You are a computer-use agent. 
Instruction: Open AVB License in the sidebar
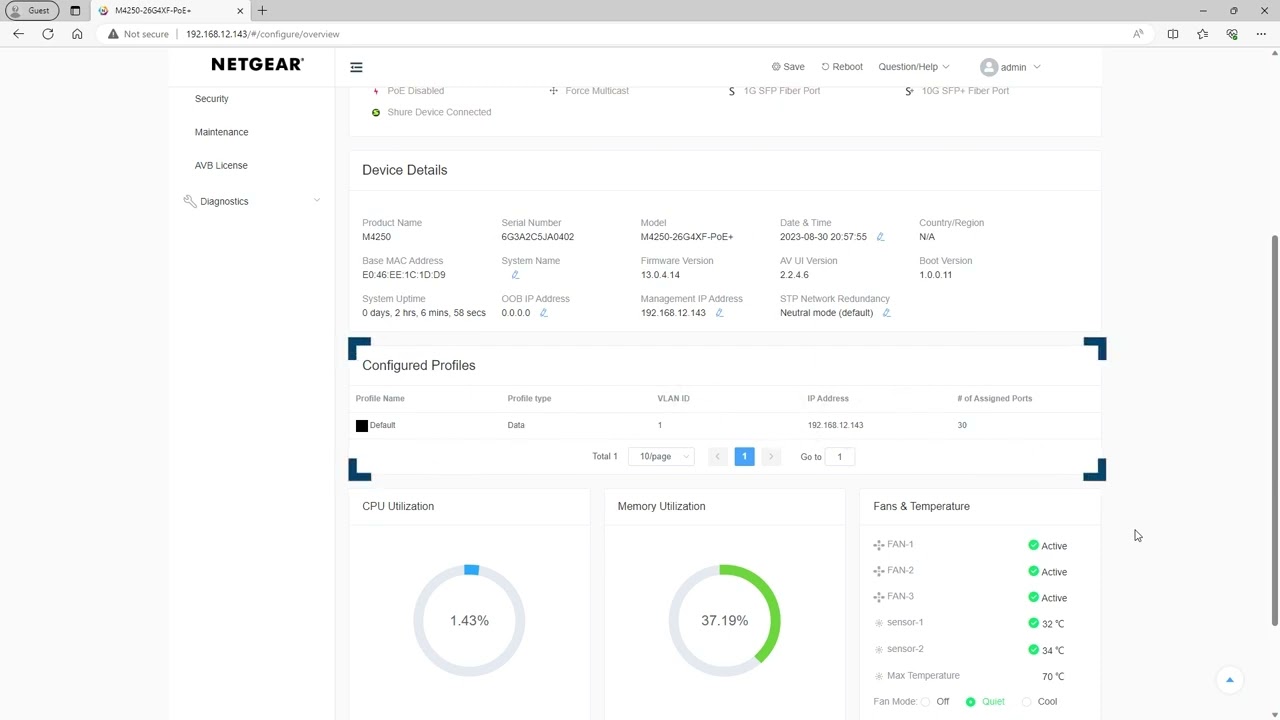221,165
